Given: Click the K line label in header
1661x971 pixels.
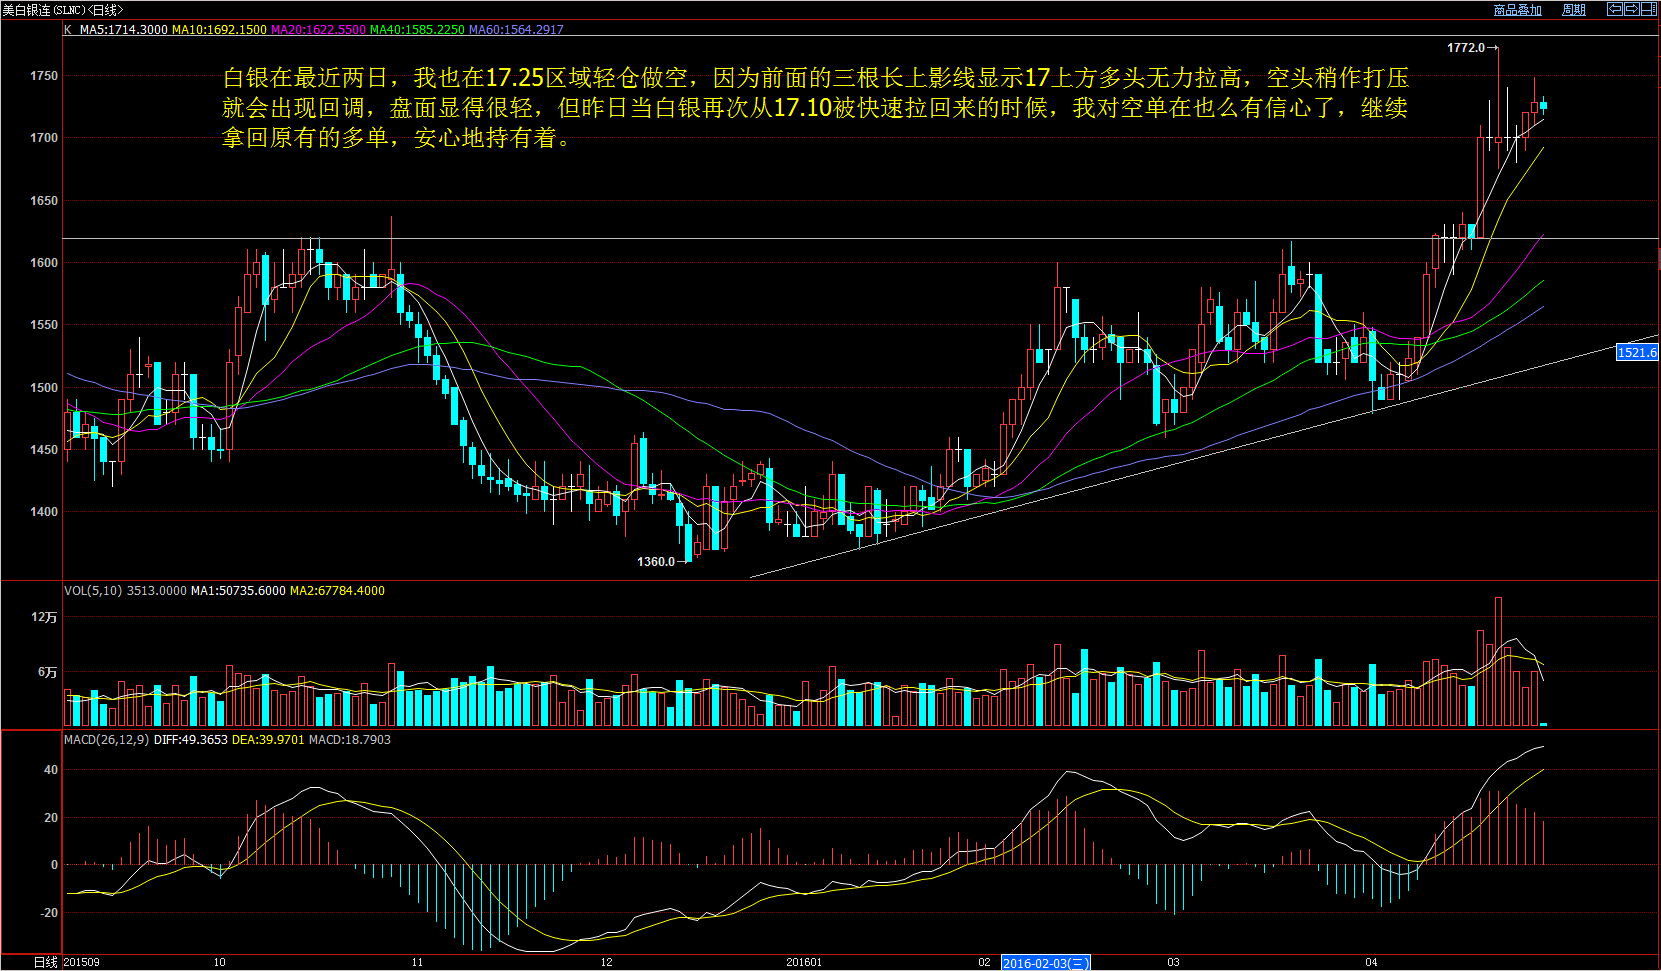Looking at the screenshot, I should (68, 30).
